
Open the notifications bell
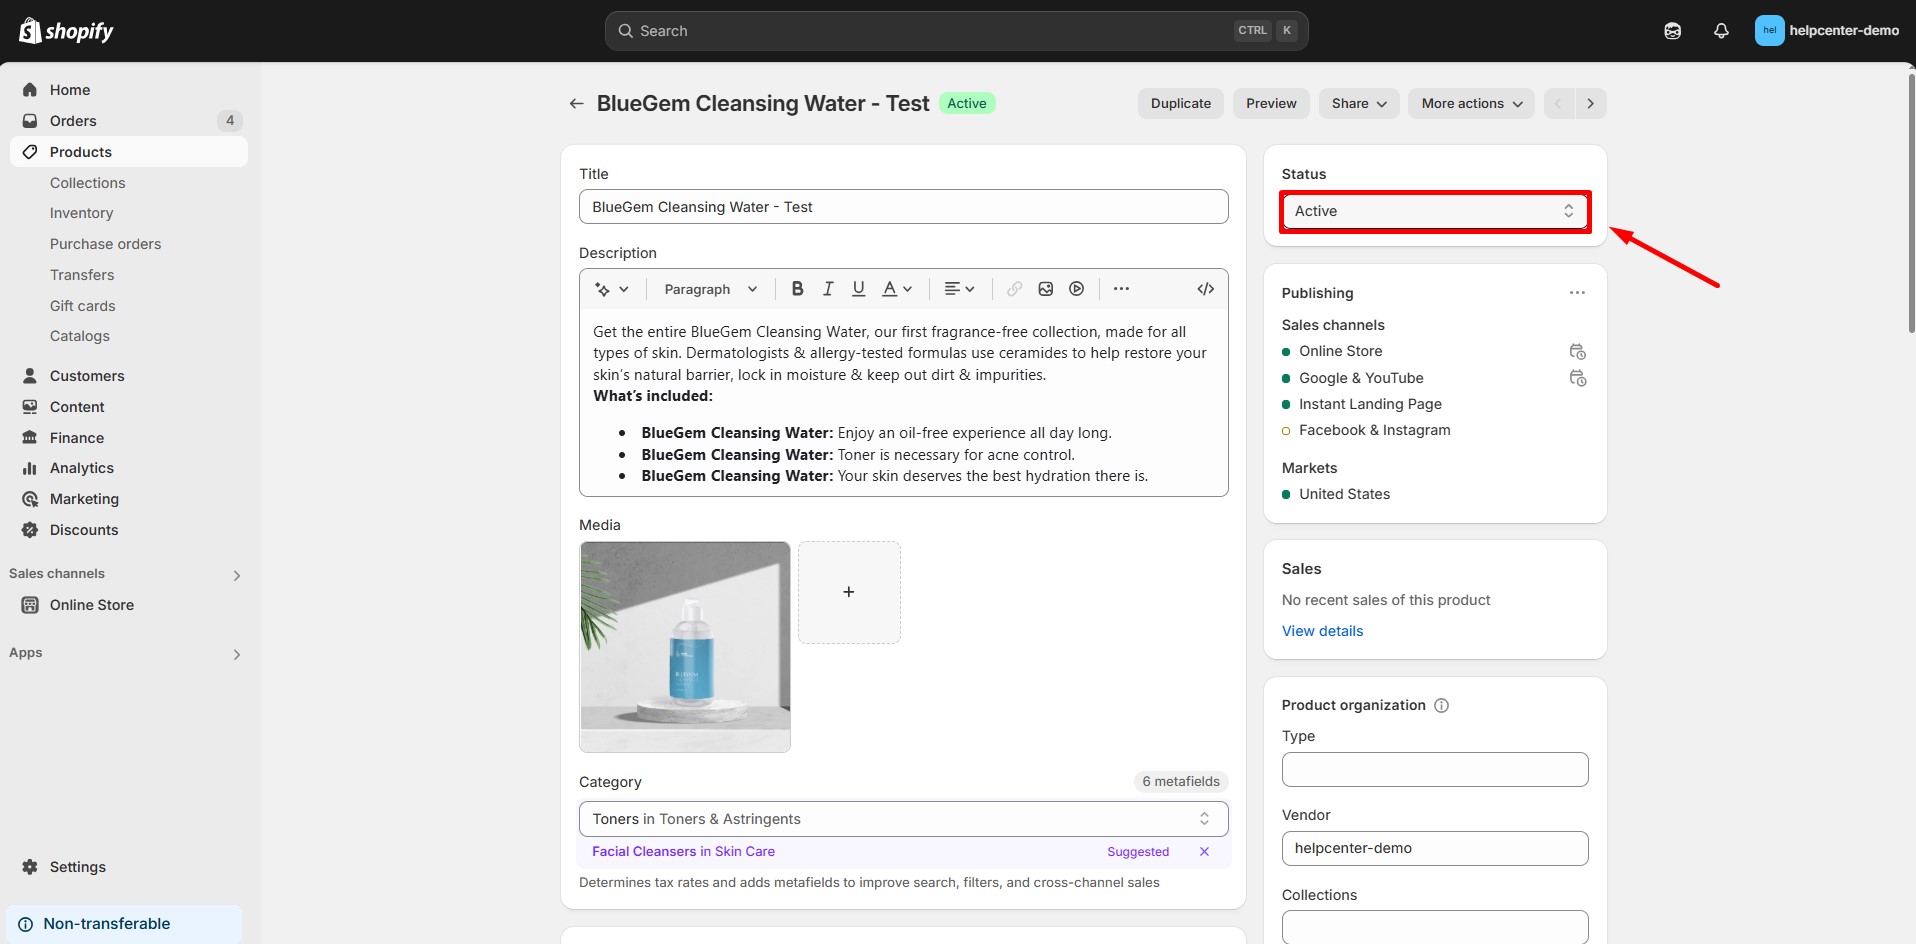click(x=1720, y=31)
